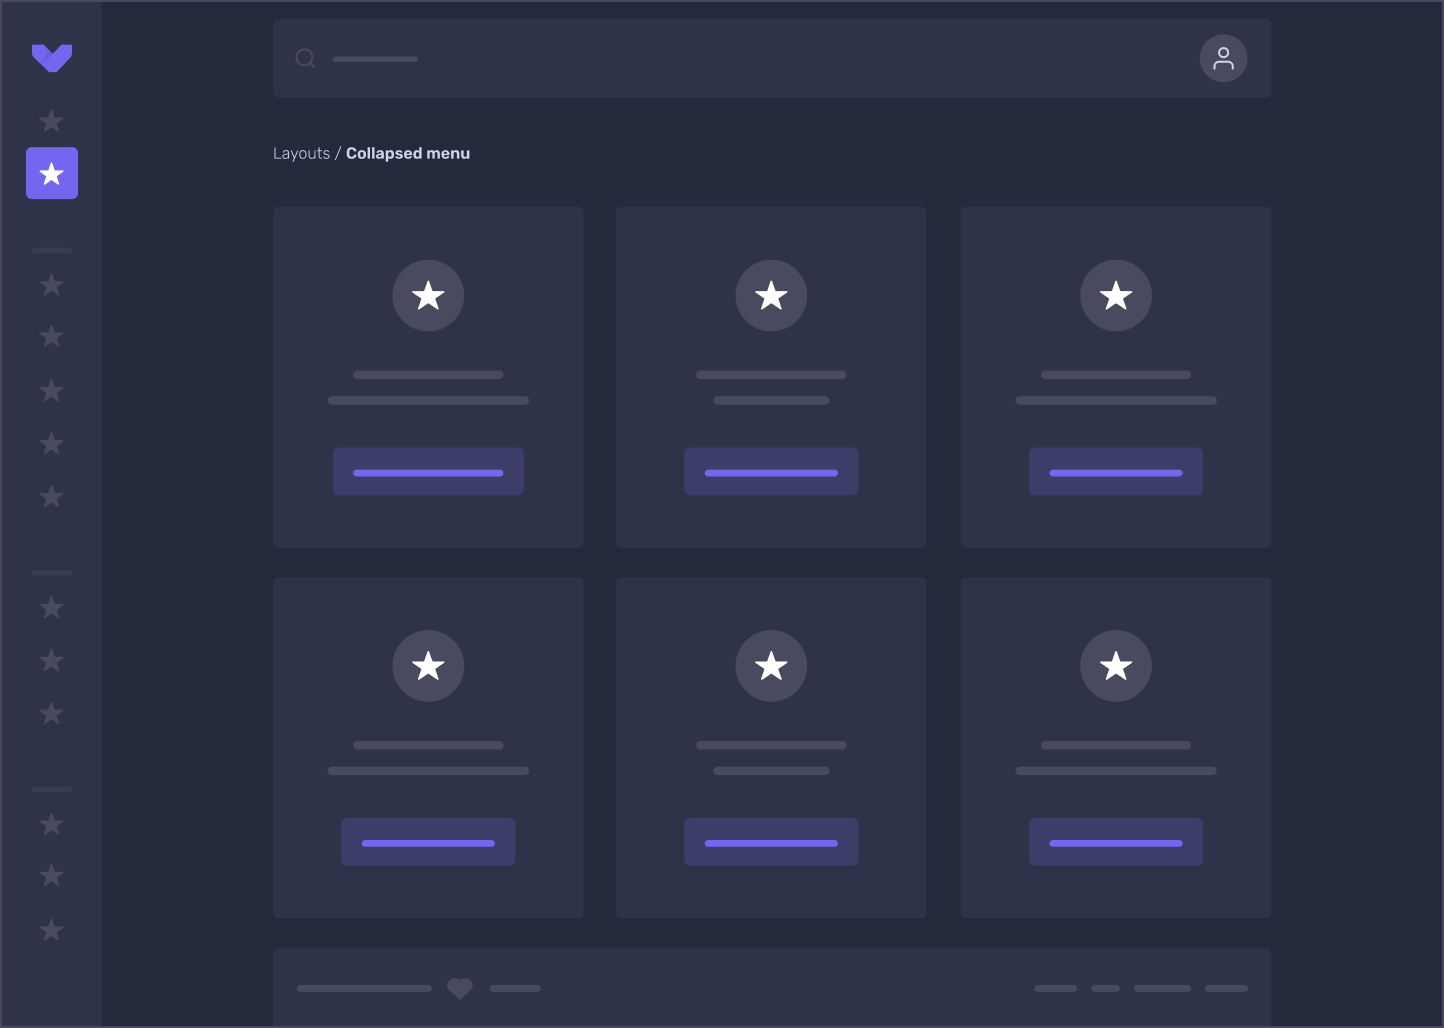Select the star icon in the first card
Viewport: 1444px width, 1028px height.
(428, 295)
